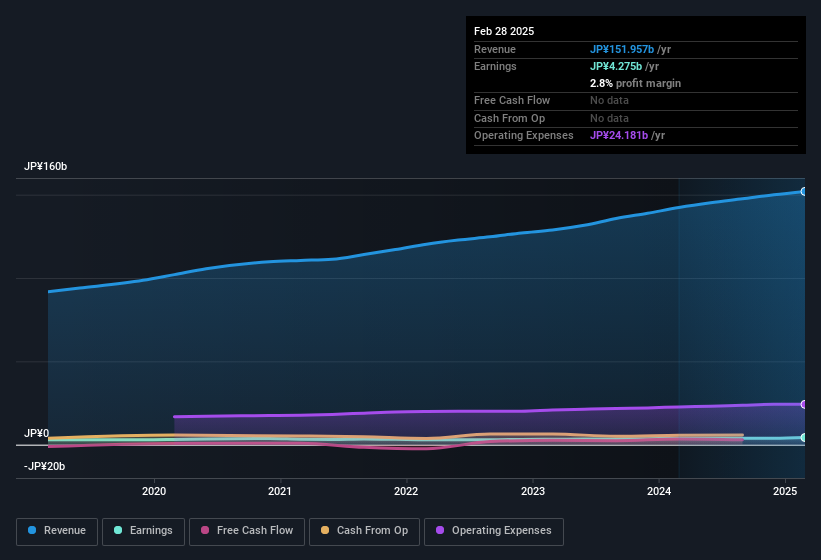Click the 2020 x-axis label
Image resolution: width=821 pixels, height=560 pixels.
click(154, 491)
